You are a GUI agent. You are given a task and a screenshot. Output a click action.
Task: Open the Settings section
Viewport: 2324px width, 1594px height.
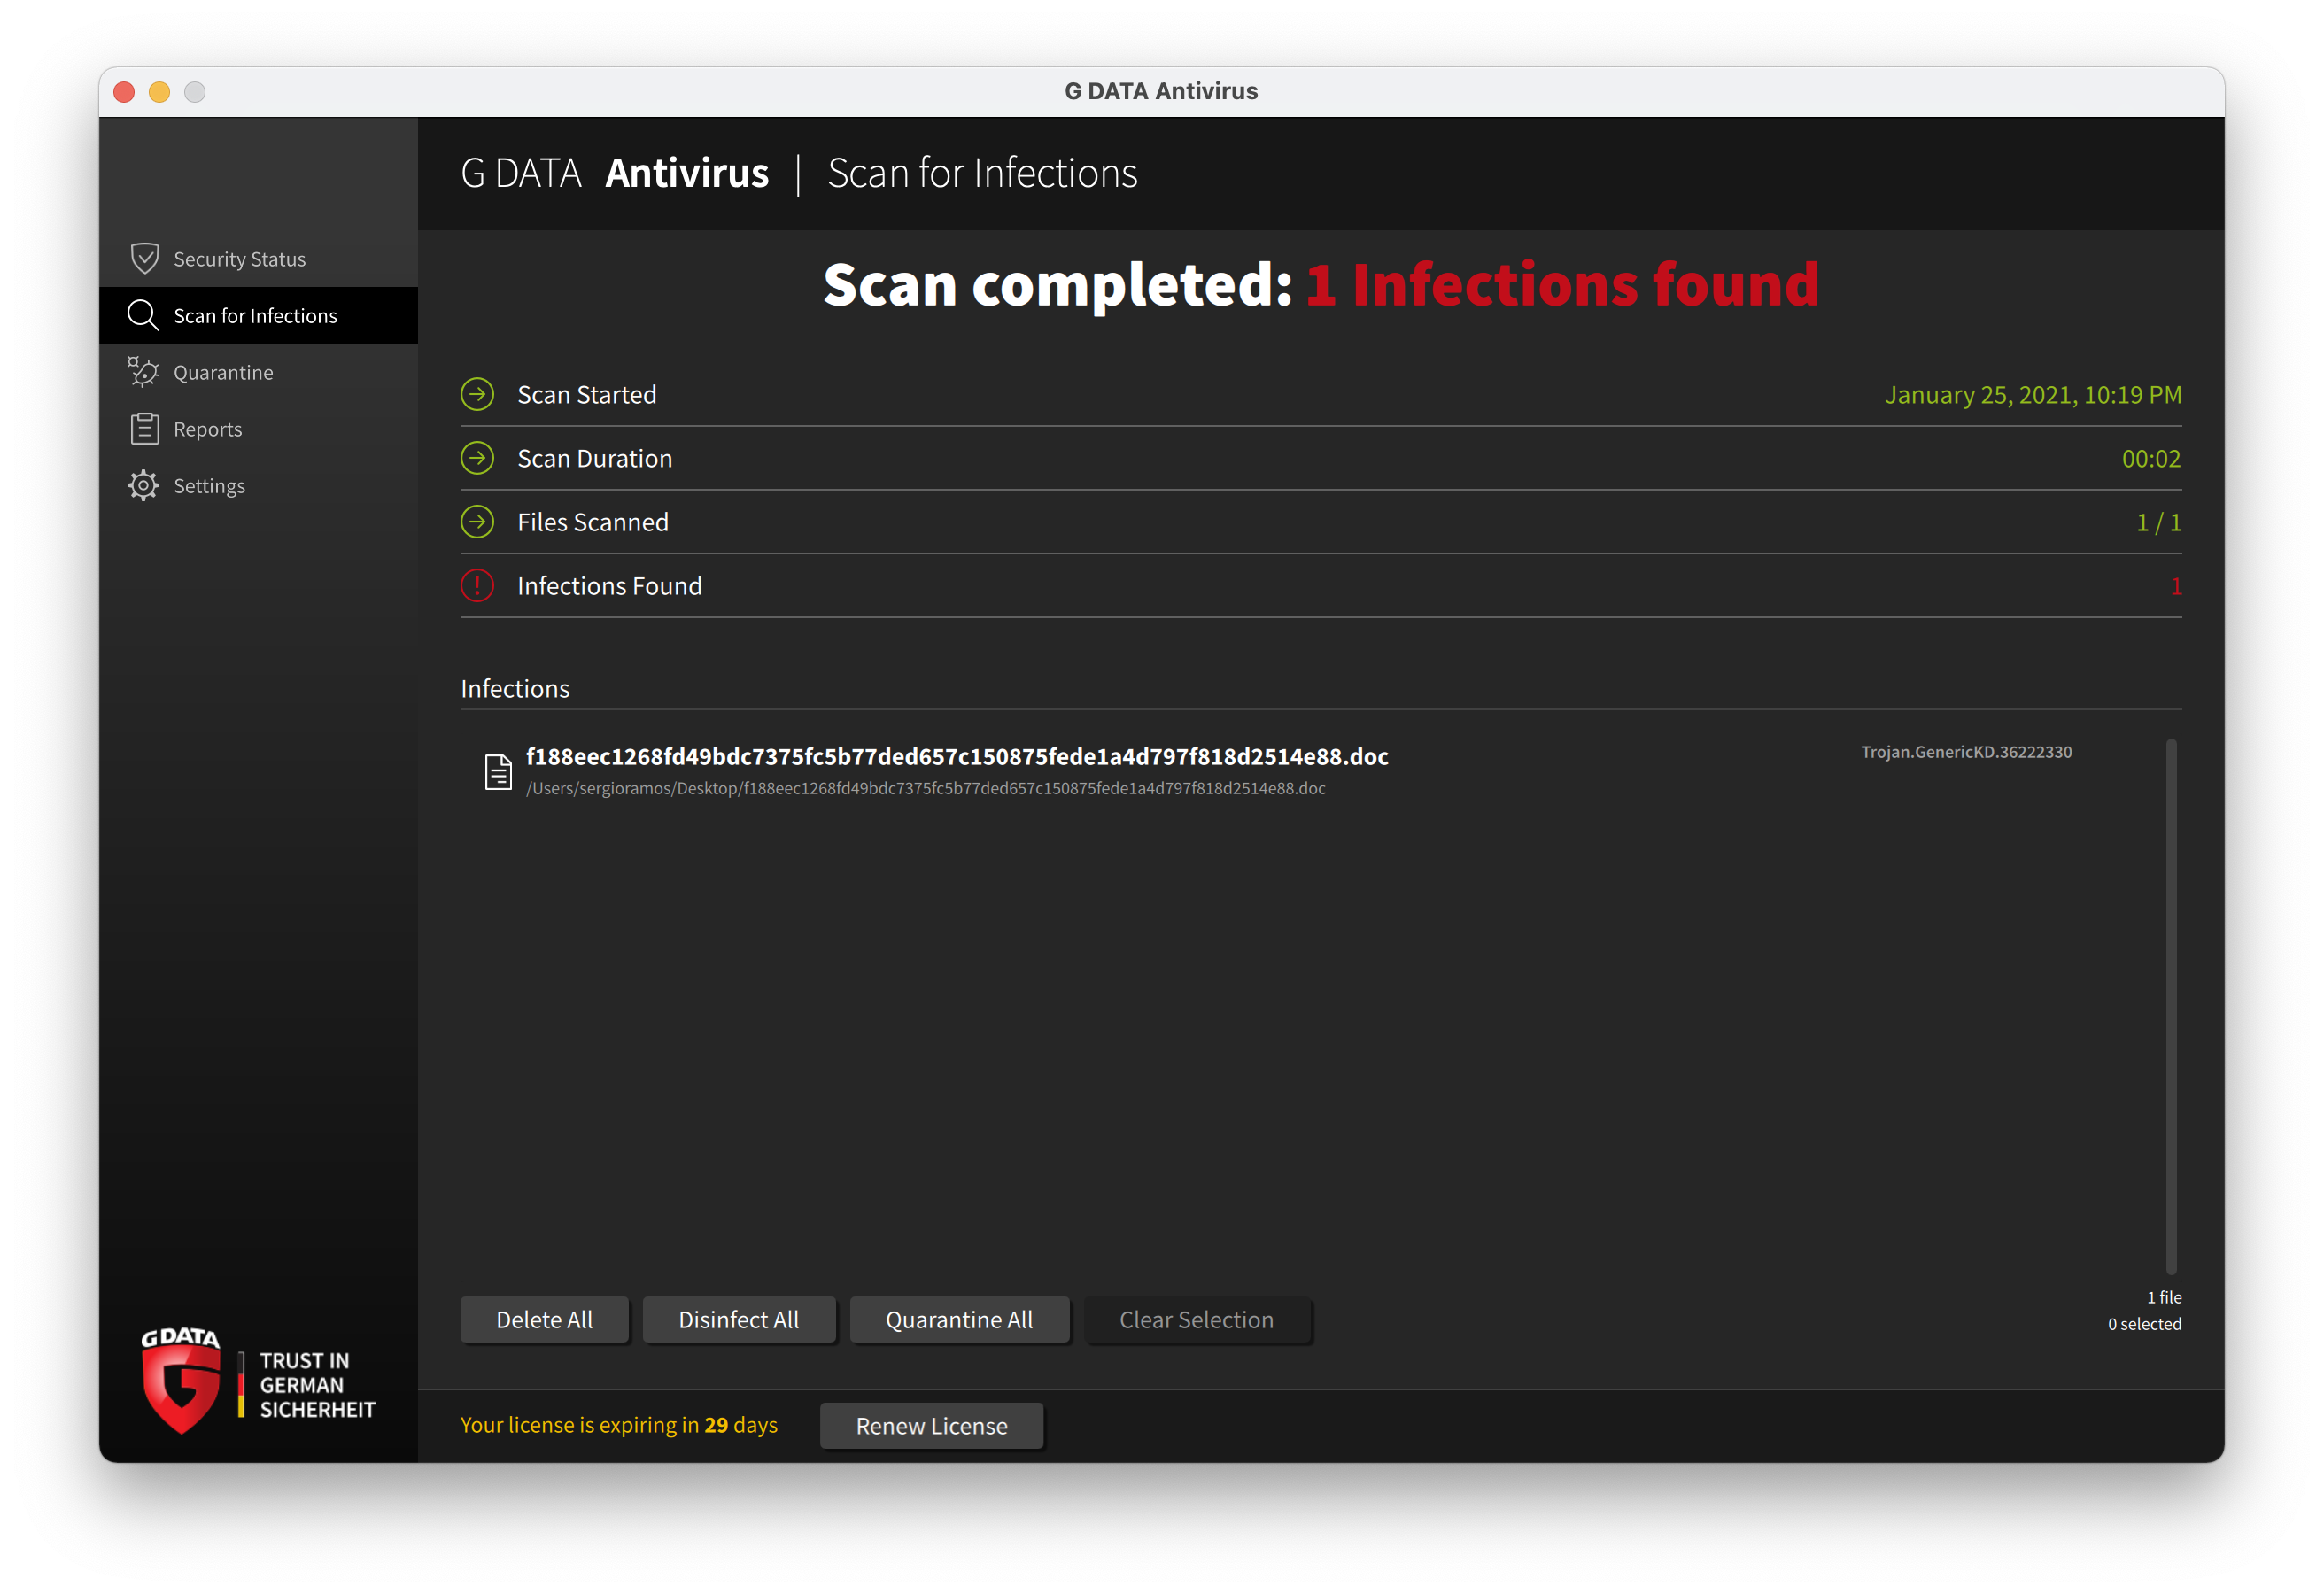[258, 485]
